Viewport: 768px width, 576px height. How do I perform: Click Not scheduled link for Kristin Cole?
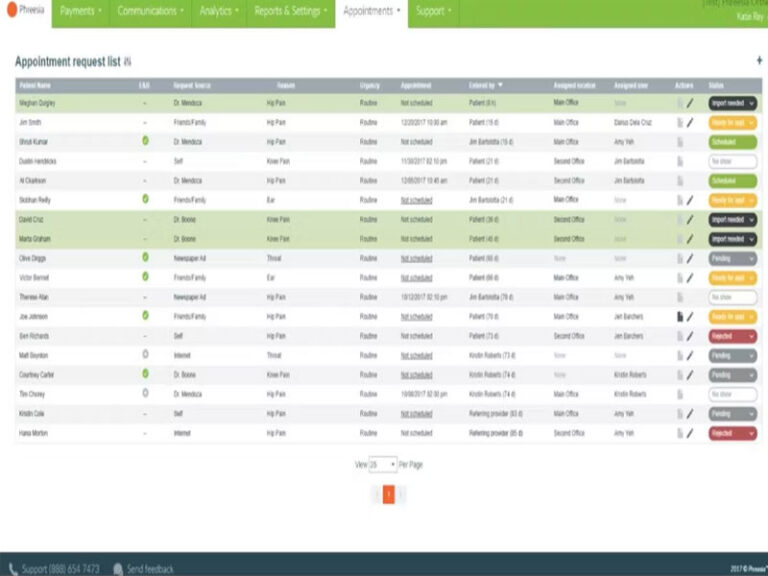tap(416, 414)
